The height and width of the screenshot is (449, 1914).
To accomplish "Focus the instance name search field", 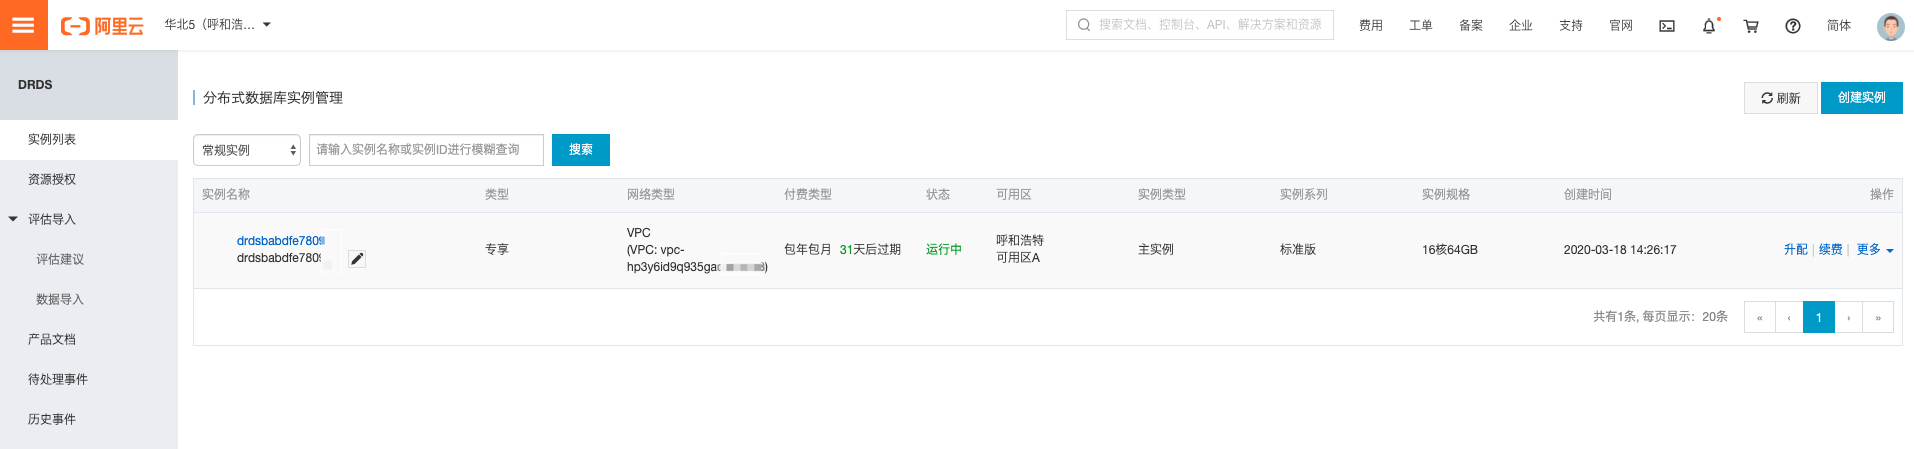I will point(426,150).
